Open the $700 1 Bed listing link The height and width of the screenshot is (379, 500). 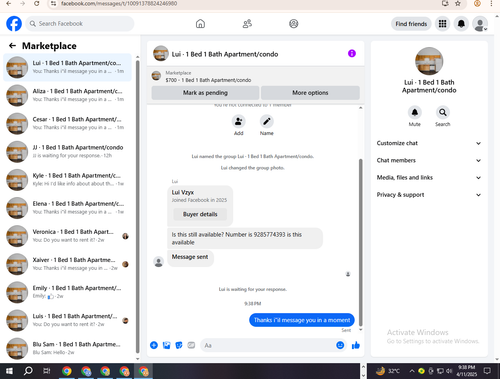click(208, 80)
